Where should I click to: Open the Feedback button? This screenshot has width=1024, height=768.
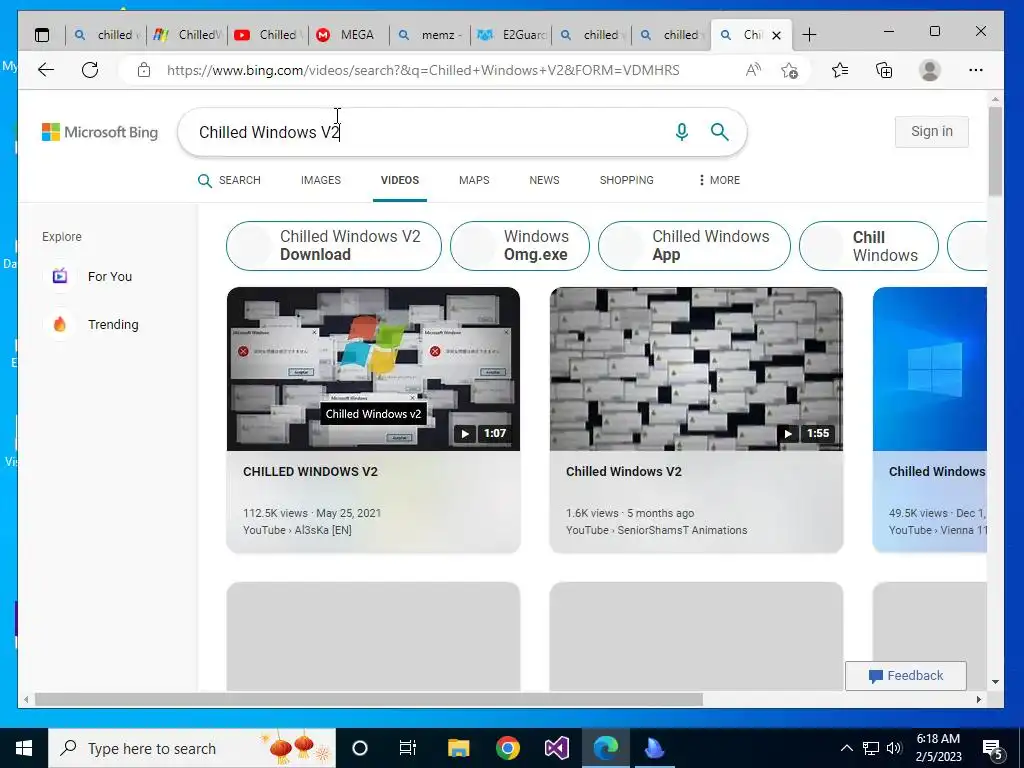click(906, 676)
